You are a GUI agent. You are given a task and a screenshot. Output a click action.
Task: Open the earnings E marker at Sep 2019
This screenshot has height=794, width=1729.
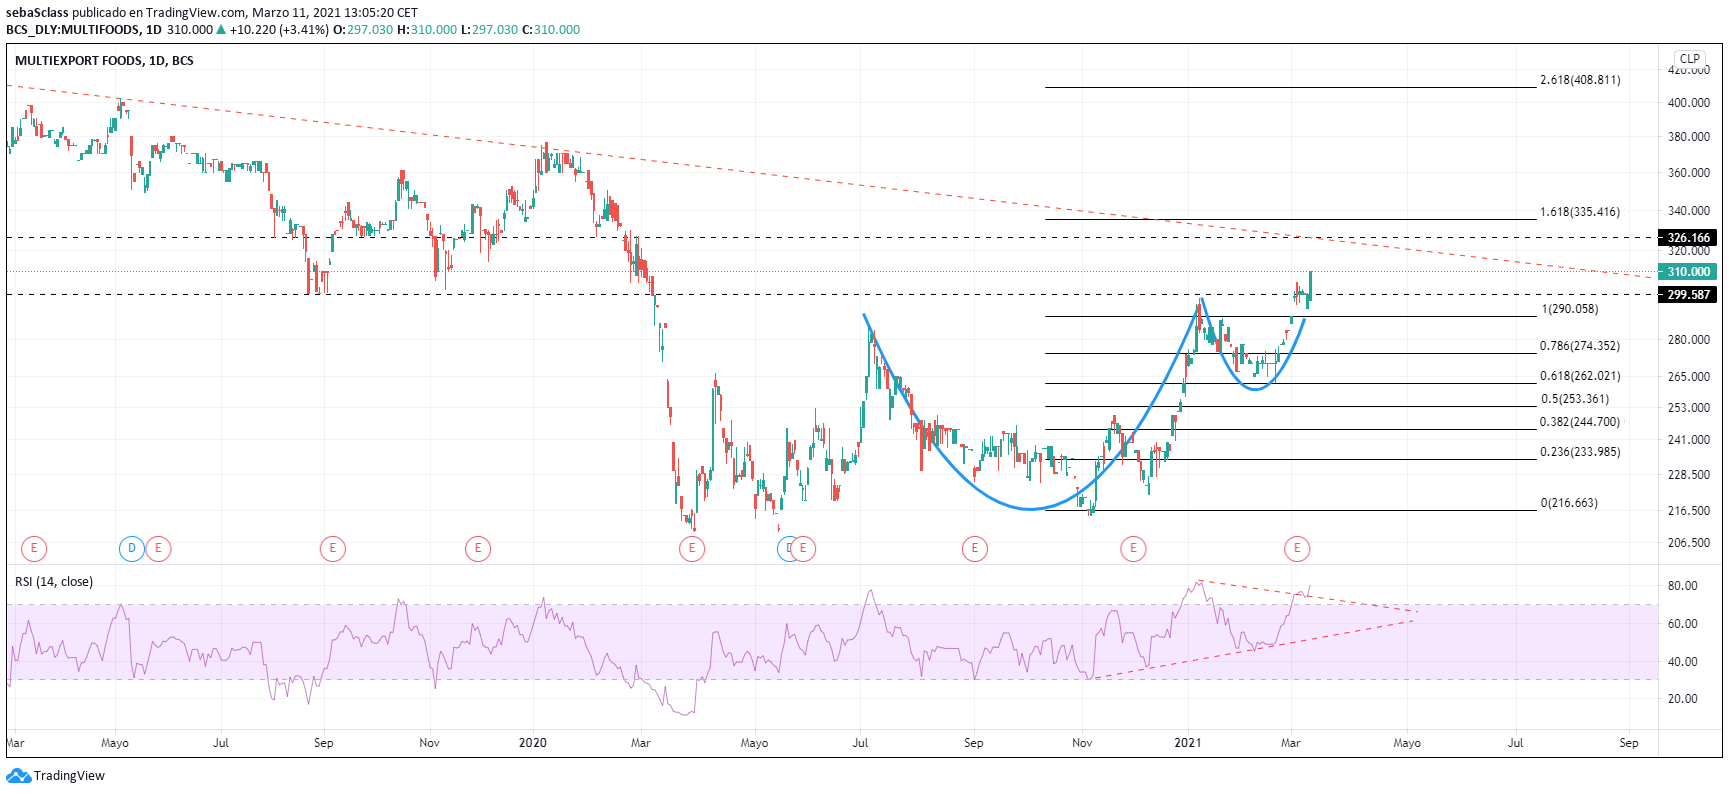click(x=332, y=548)
